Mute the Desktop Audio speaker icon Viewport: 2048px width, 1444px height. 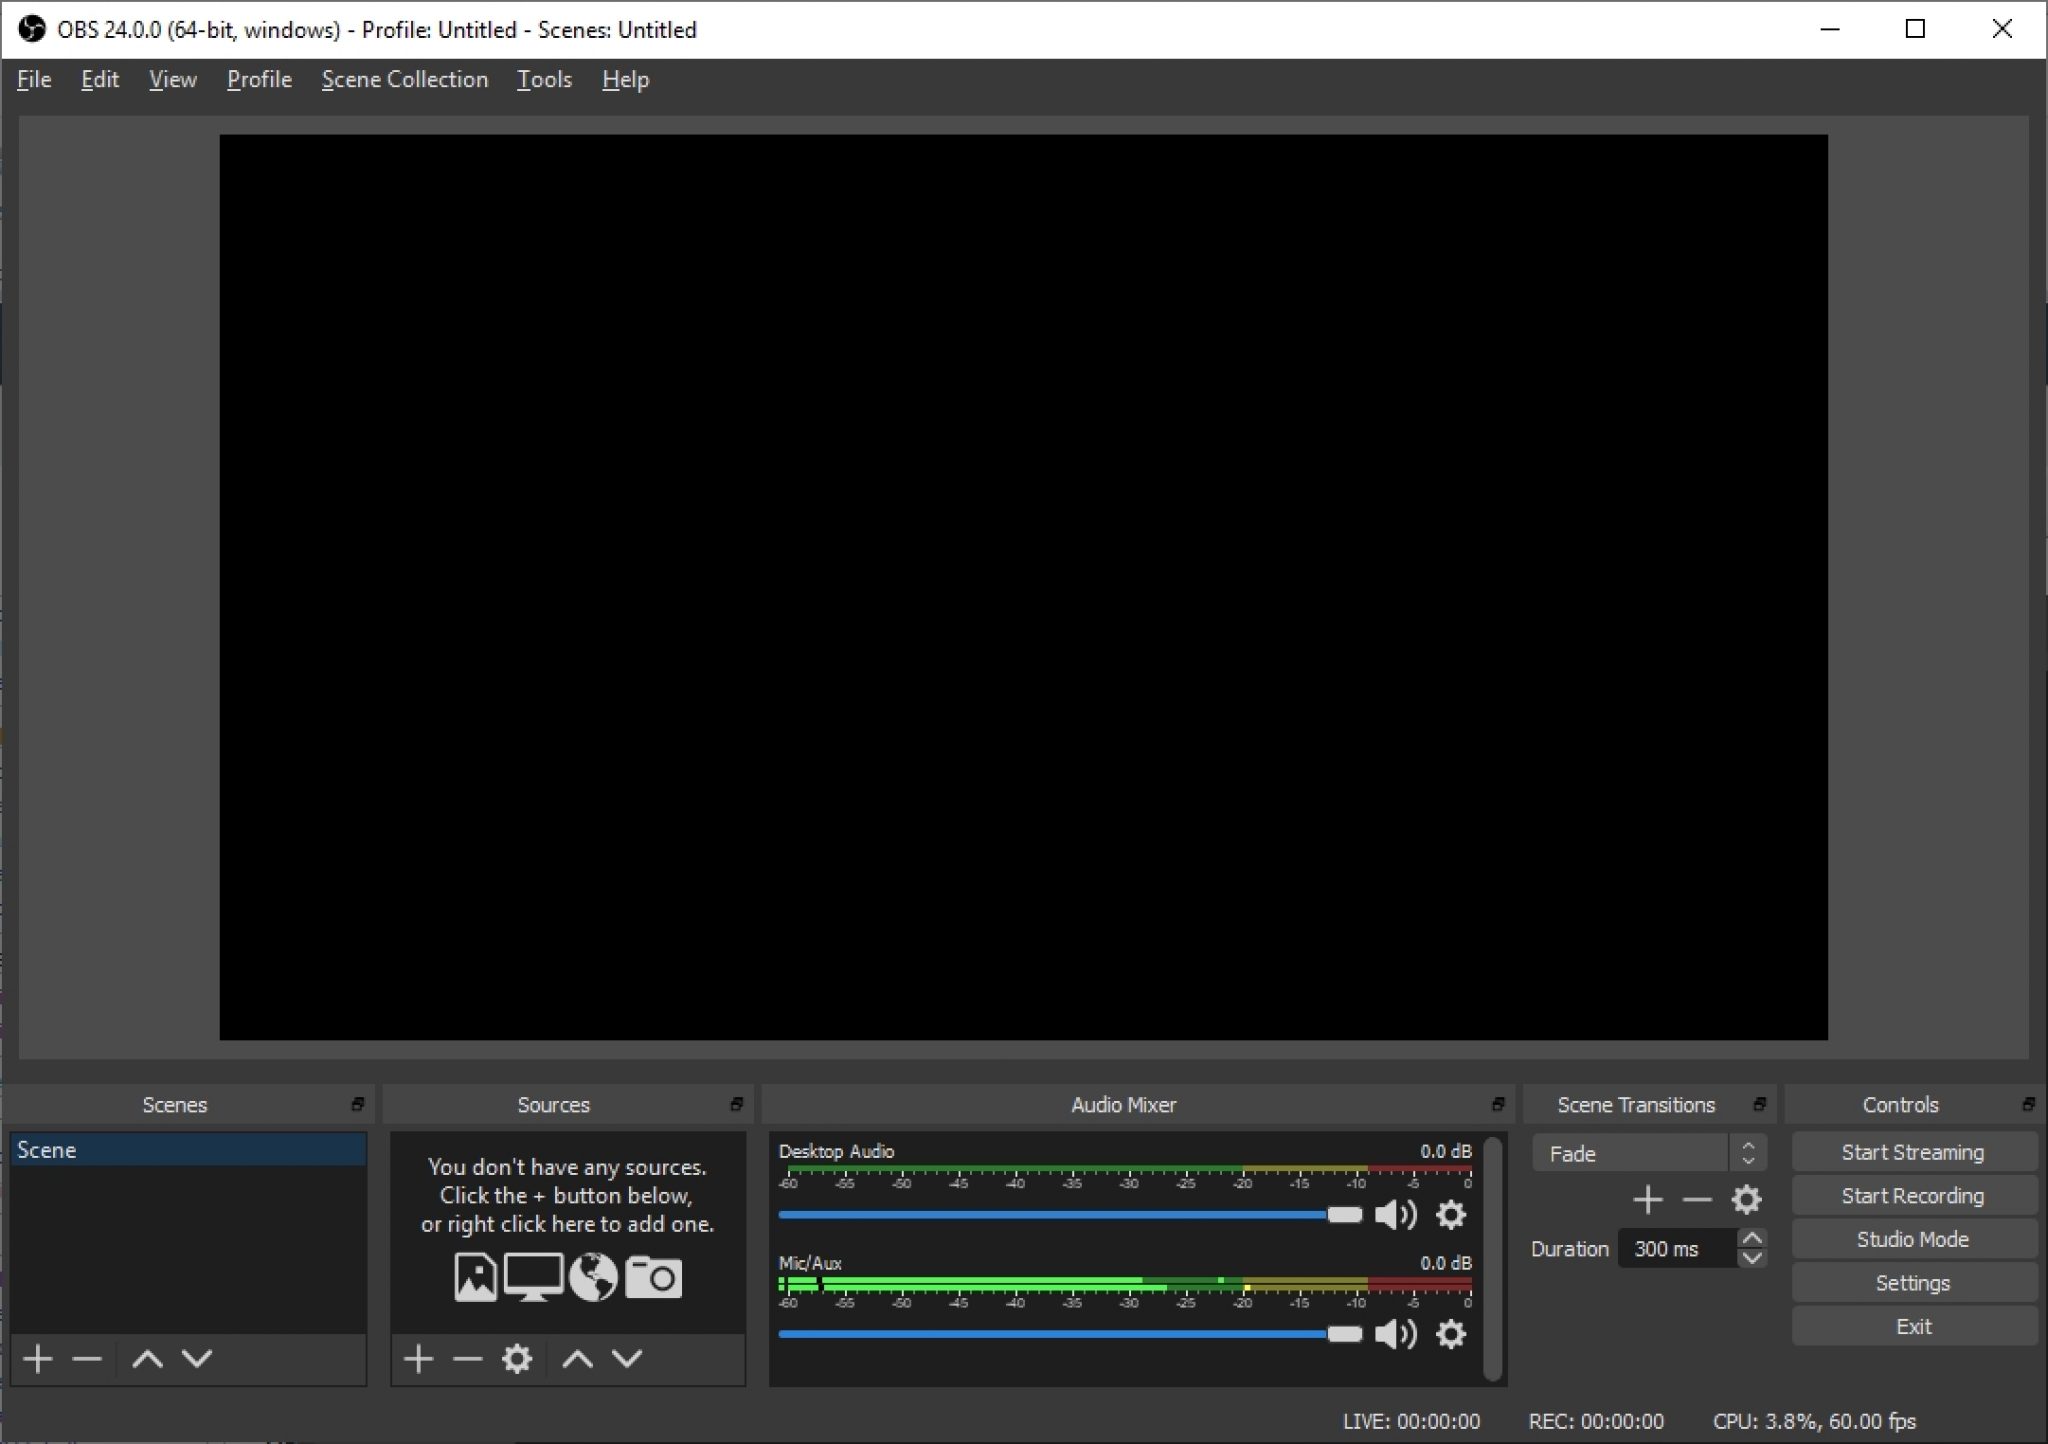(x=1396, y=1215)
